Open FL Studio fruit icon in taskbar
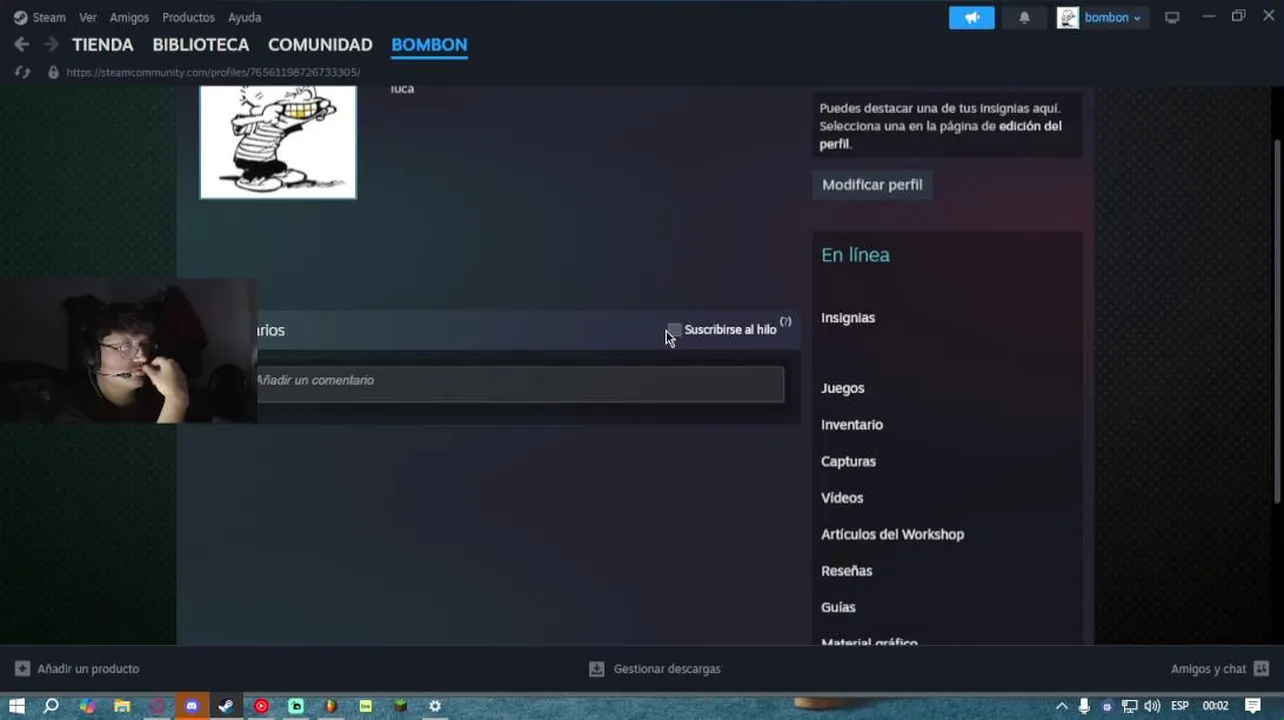Image resolution: width=1284 pixels, height=720 pixels. pyautogui.click(x=330, y=706)
